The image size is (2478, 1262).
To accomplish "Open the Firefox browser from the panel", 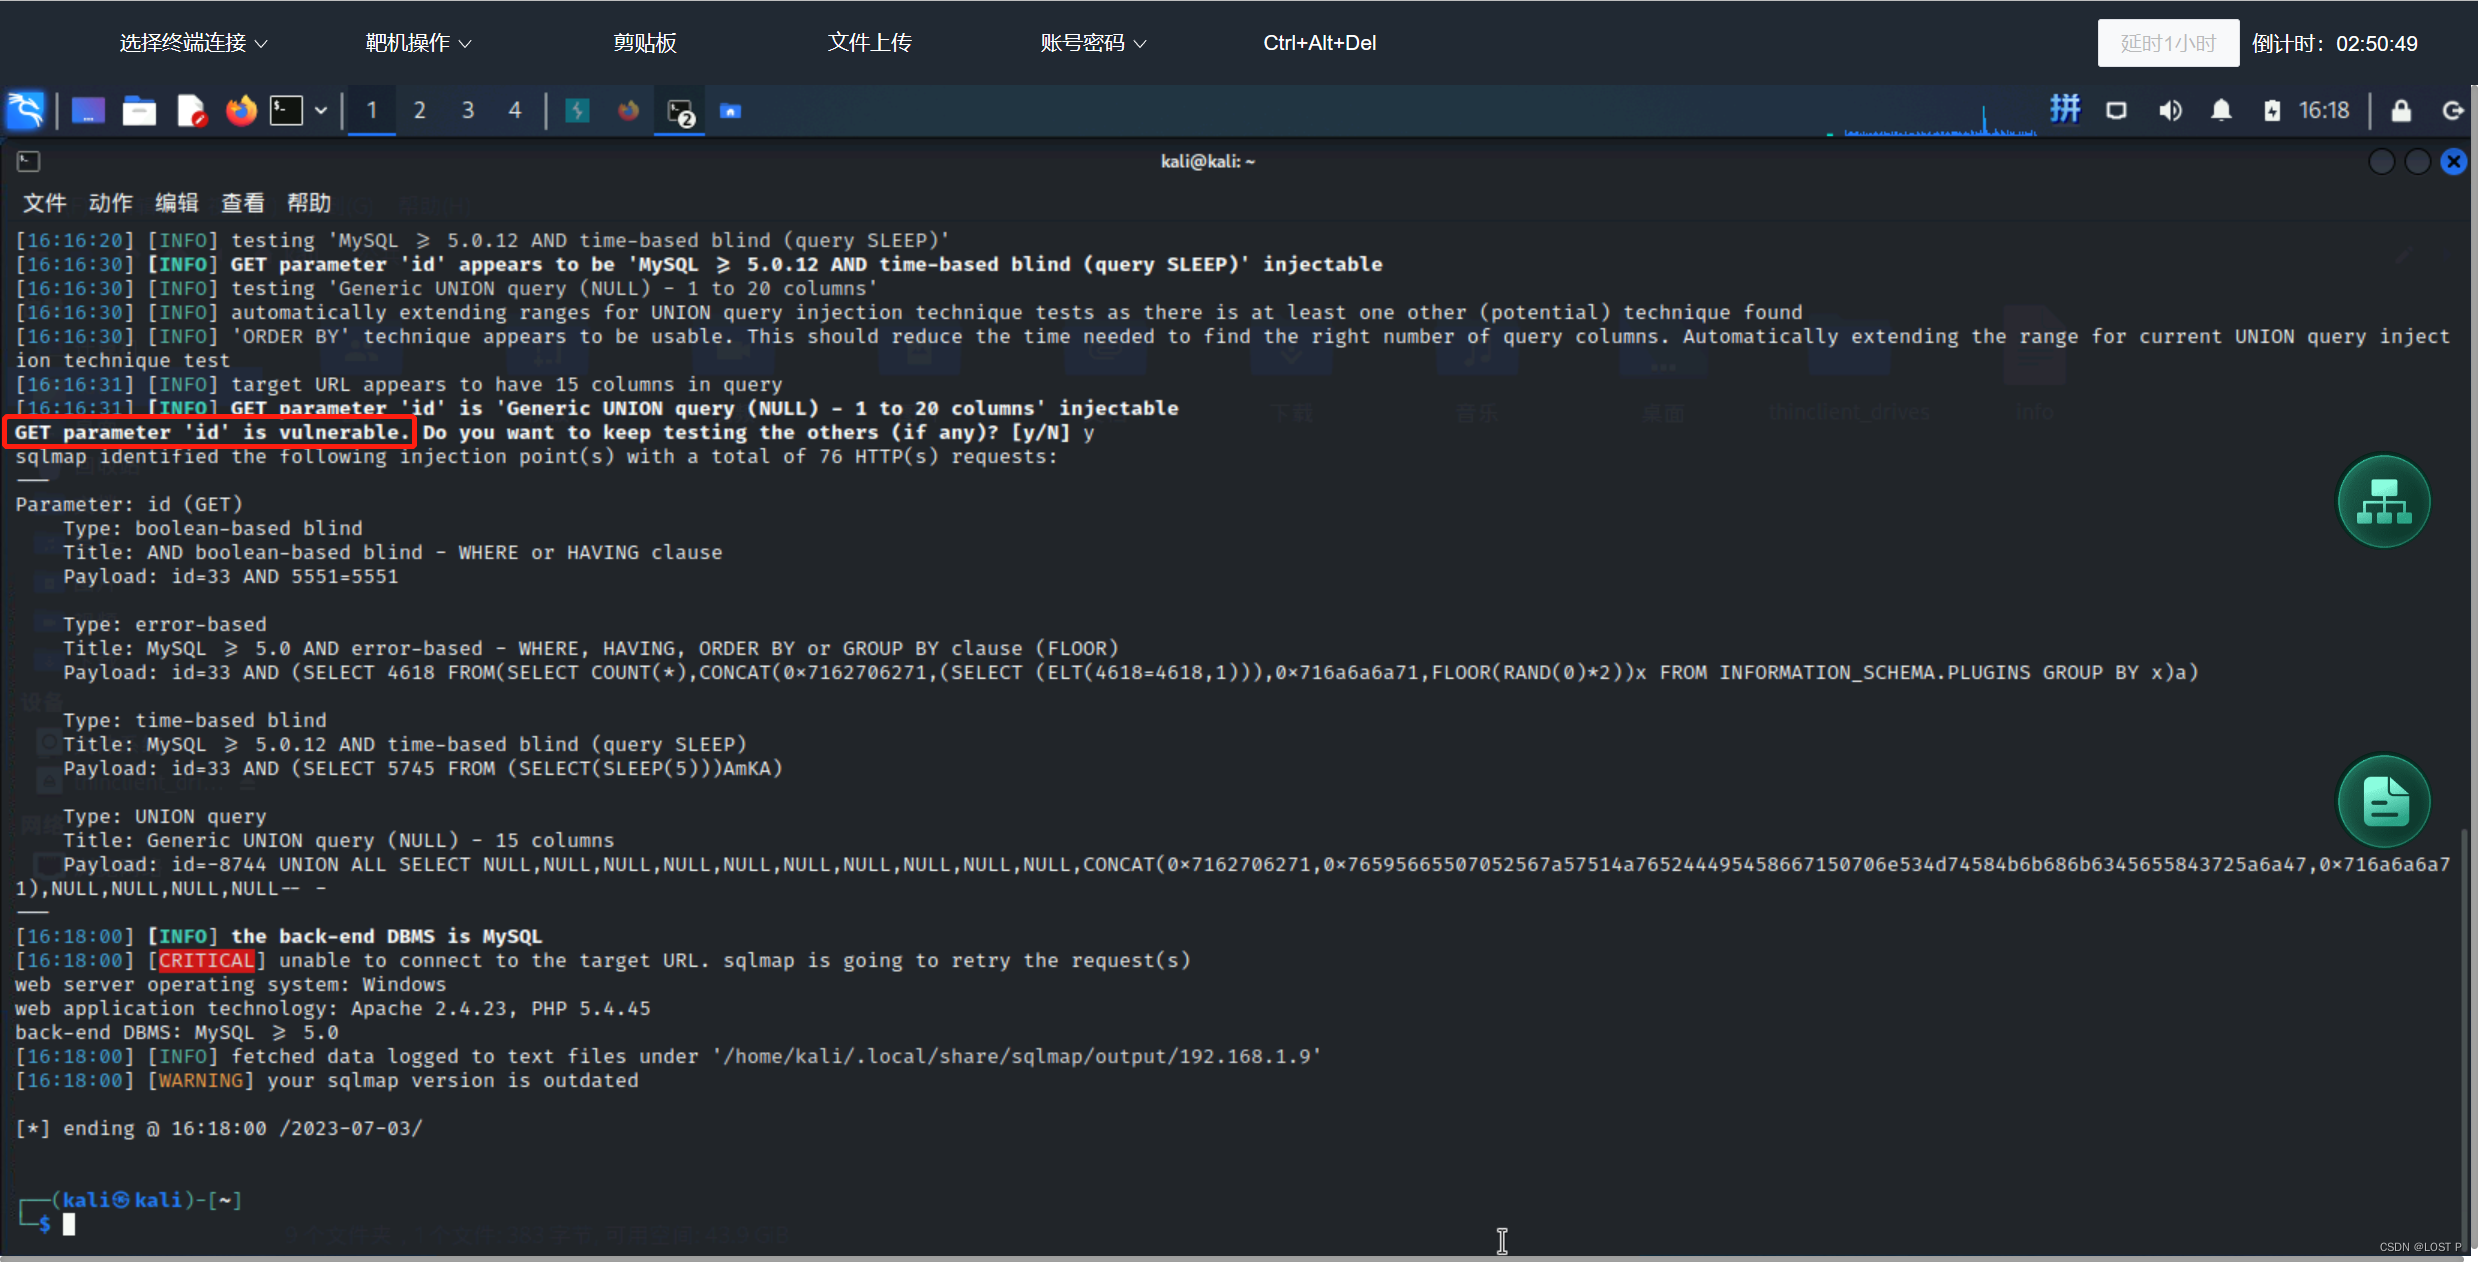I will tap(240, 110).
